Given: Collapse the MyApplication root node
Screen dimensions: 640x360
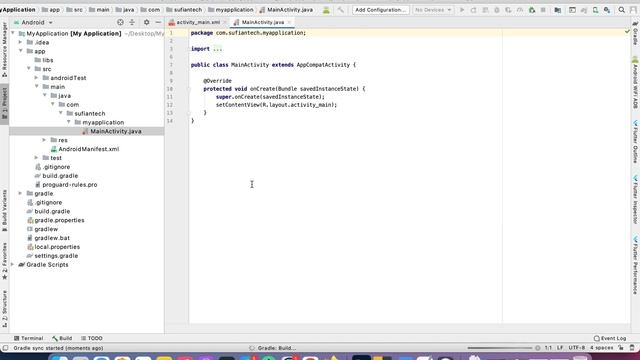Looking at the screenshot, I should [x=13, y=33].
